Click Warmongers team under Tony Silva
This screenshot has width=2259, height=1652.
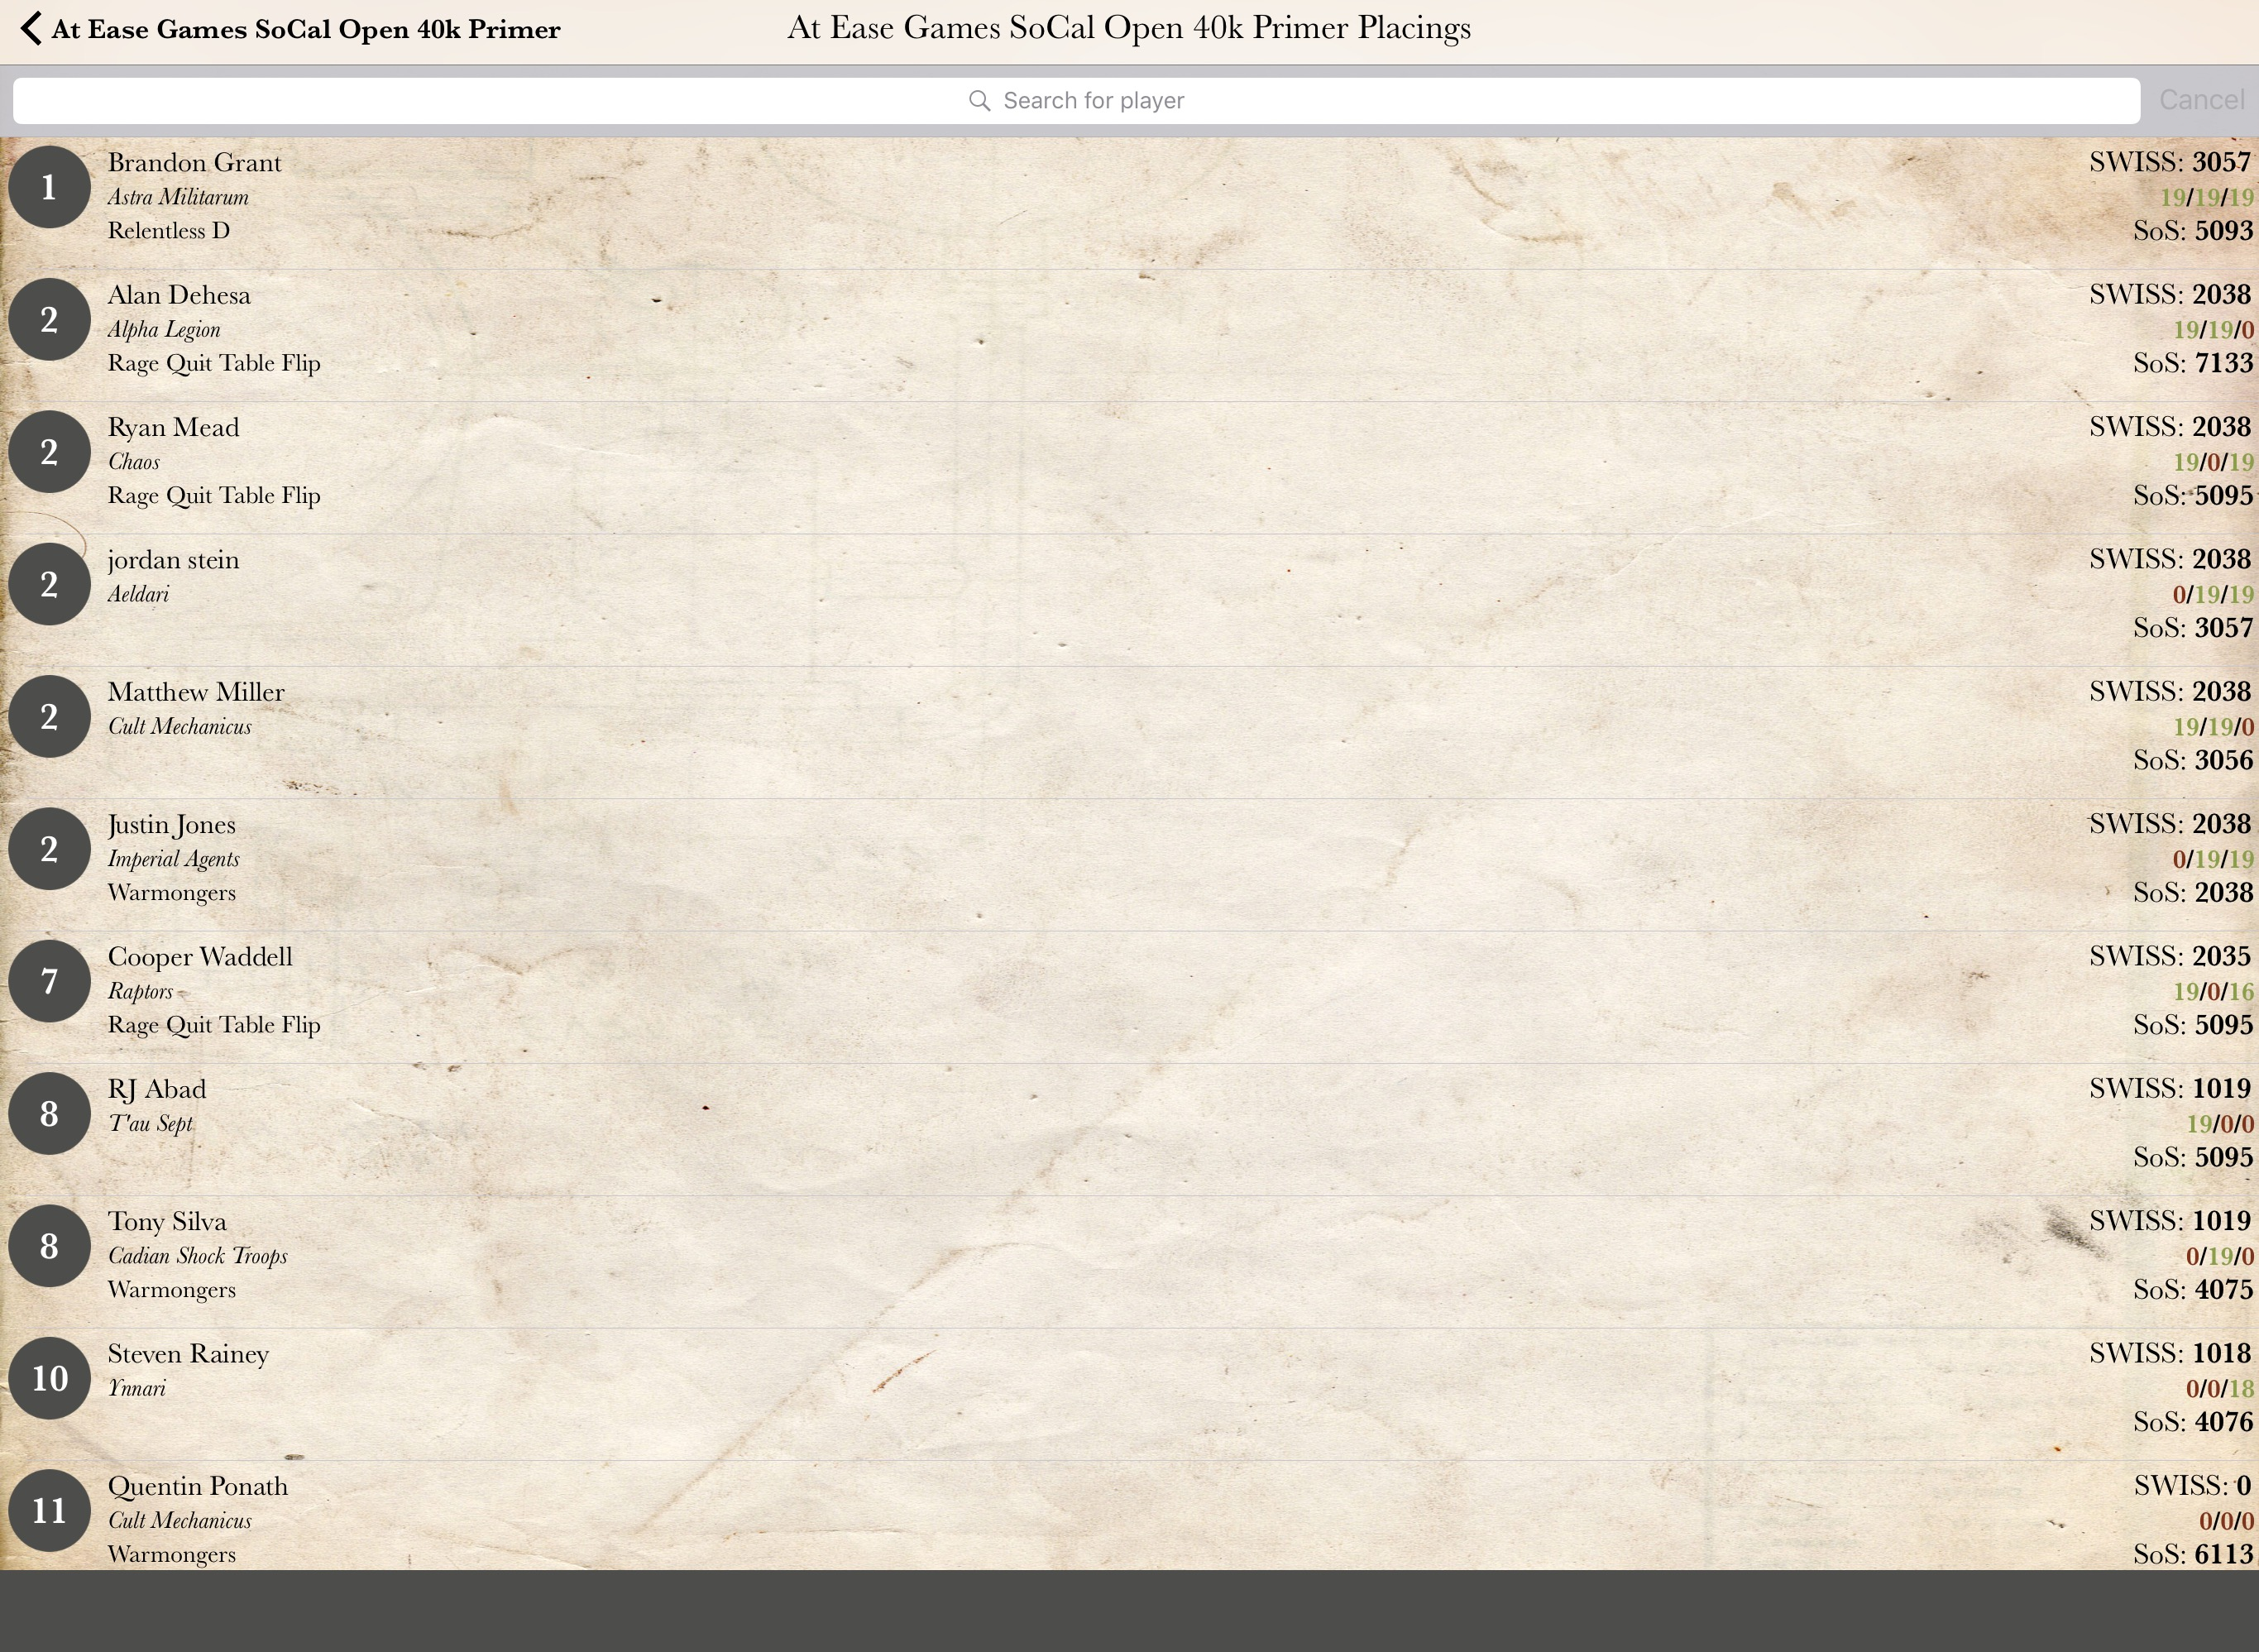[172, 1290]
